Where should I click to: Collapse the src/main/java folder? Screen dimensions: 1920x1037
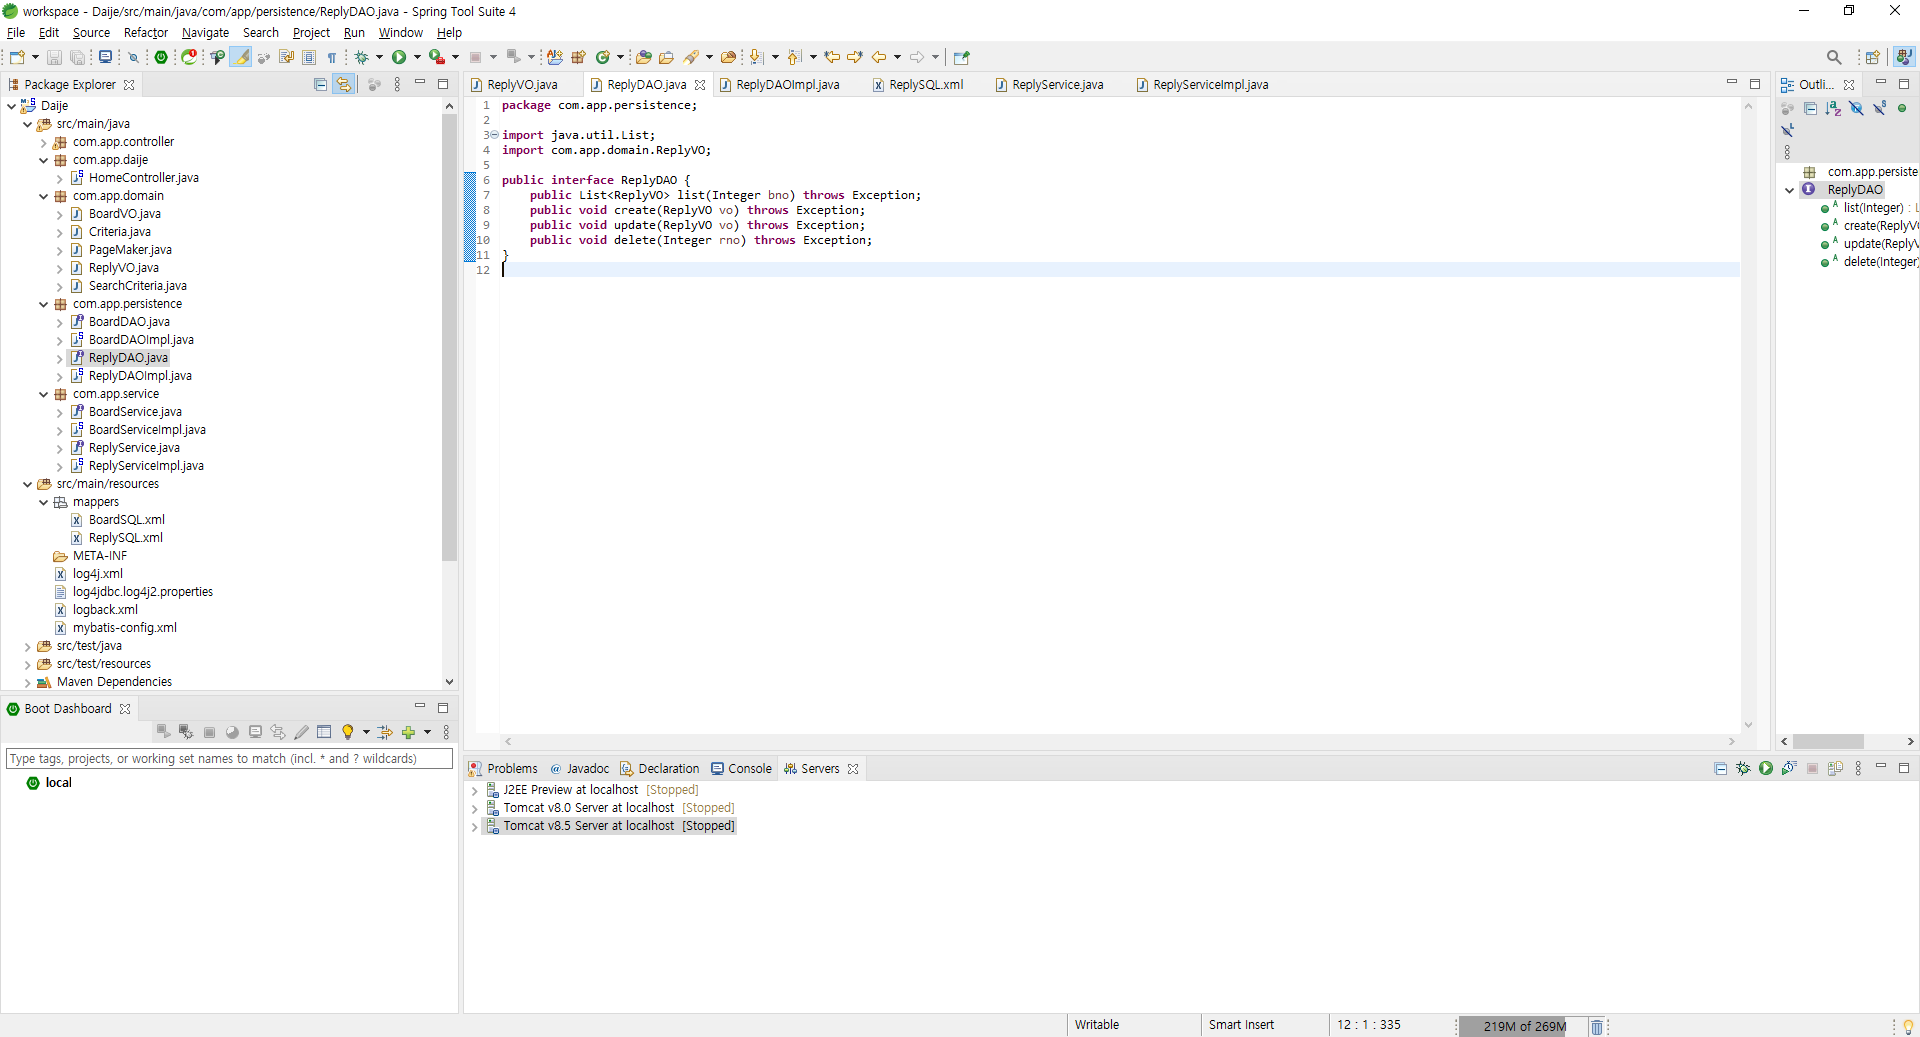27,124
